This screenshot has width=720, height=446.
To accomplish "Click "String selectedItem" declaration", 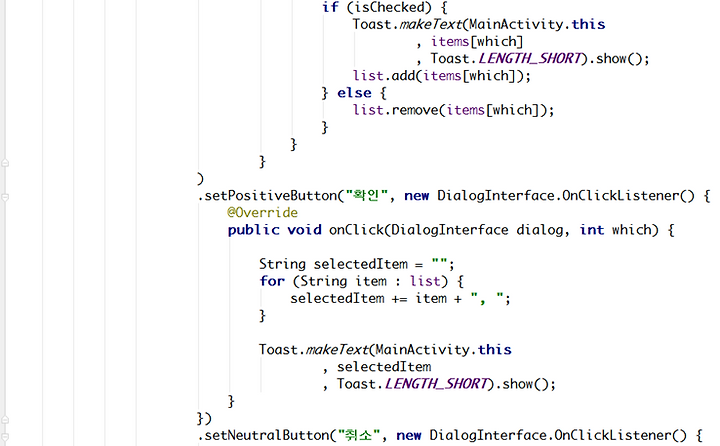I will click(333, 264).
